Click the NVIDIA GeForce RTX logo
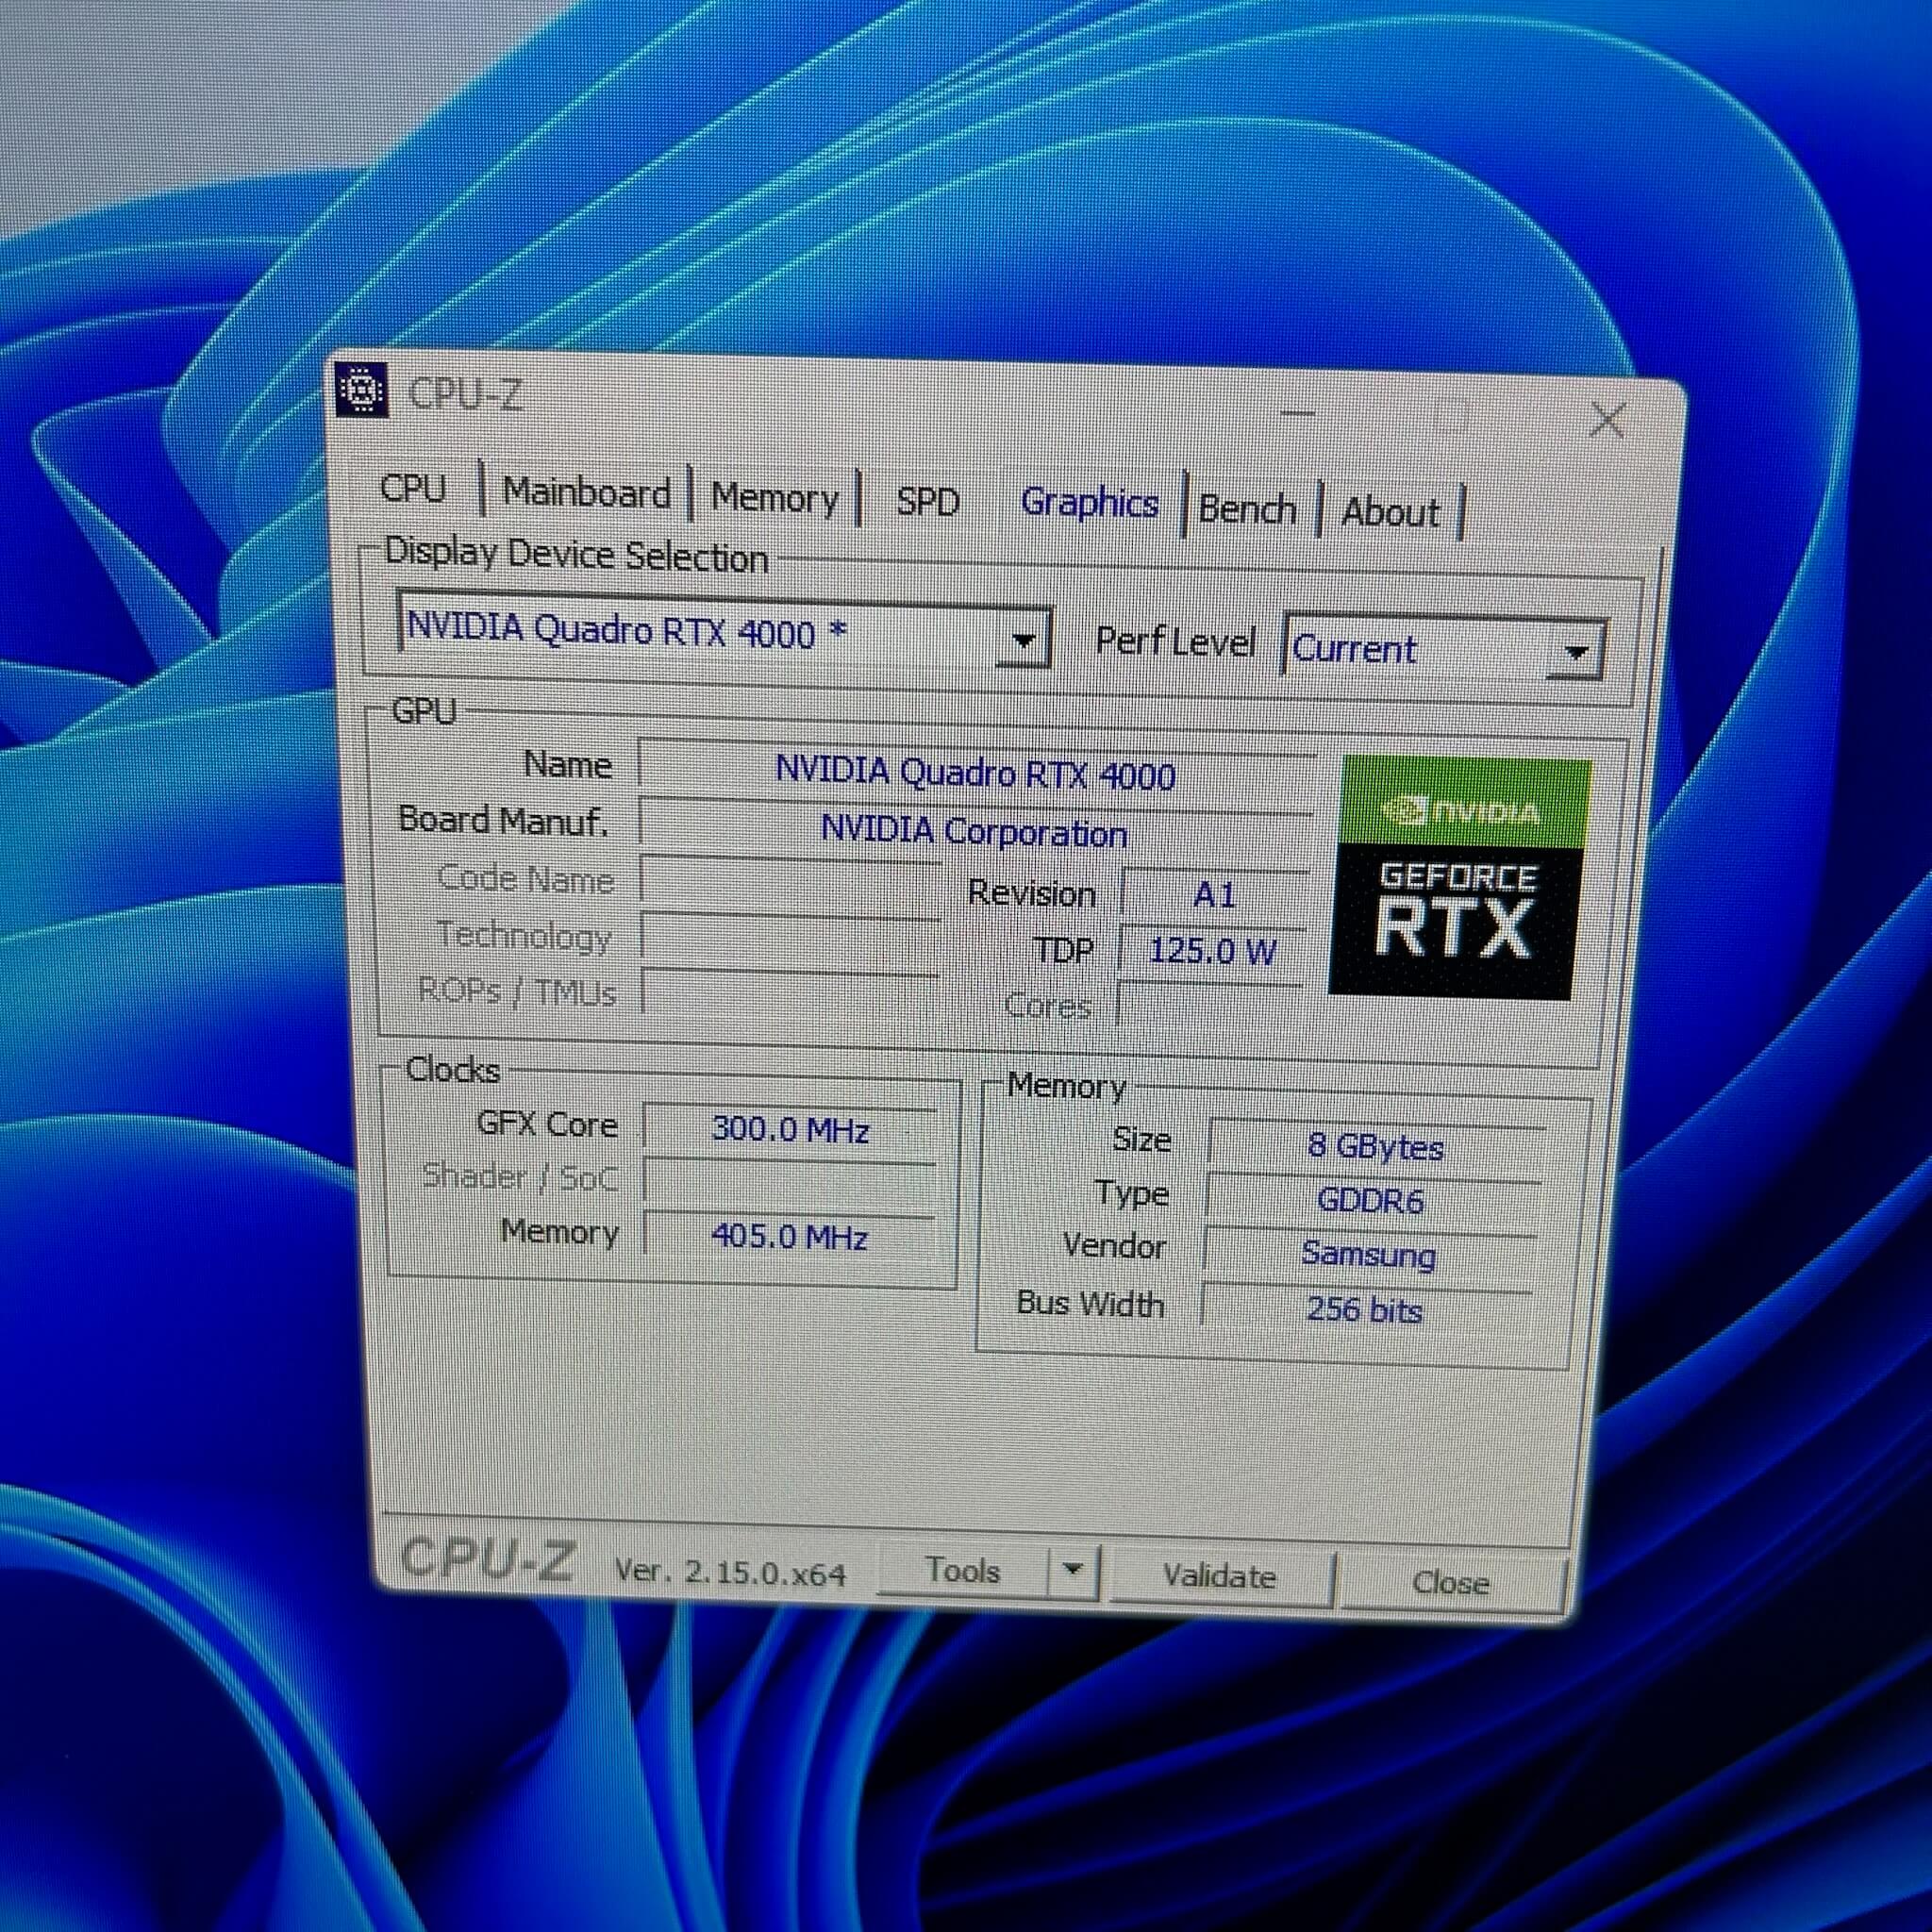This screenshot has height=1932, width=1932. pyautogui.click(x=1458, y=876)
